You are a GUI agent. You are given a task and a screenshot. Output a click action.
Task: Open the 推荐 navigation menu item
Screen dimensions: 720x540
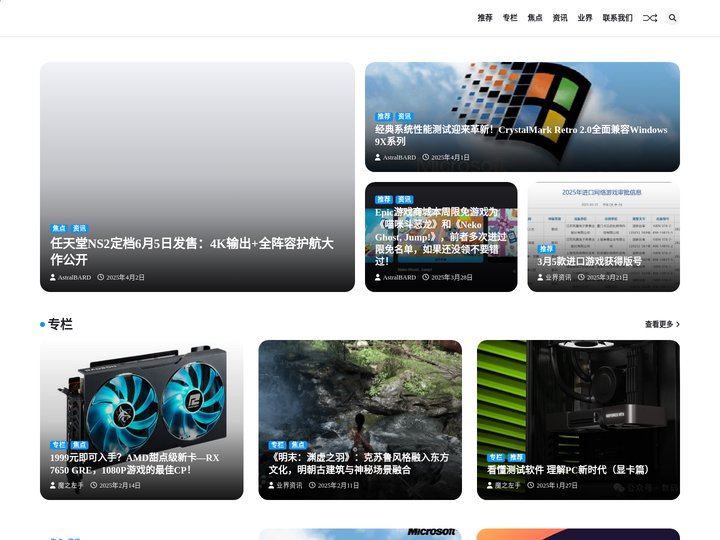click(485, 18)
